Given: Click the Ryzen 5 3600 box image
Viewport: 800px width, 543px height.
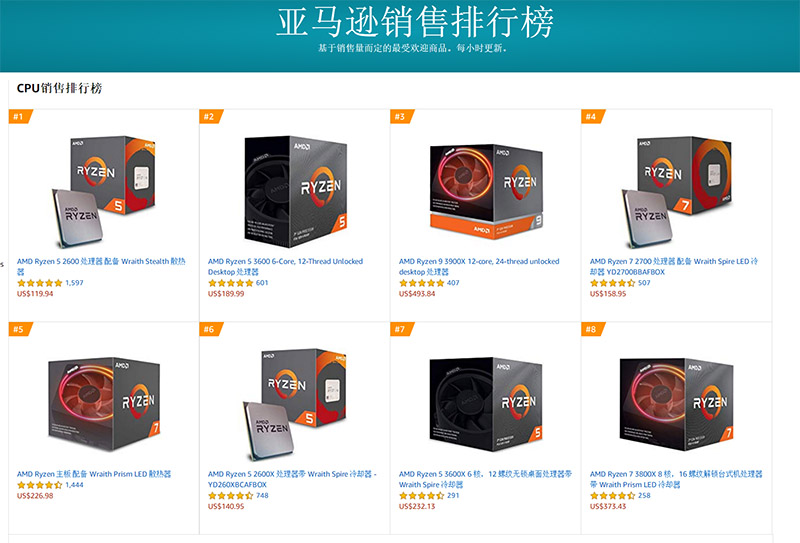Looking at the screenshot, I should tap(296, 191).
